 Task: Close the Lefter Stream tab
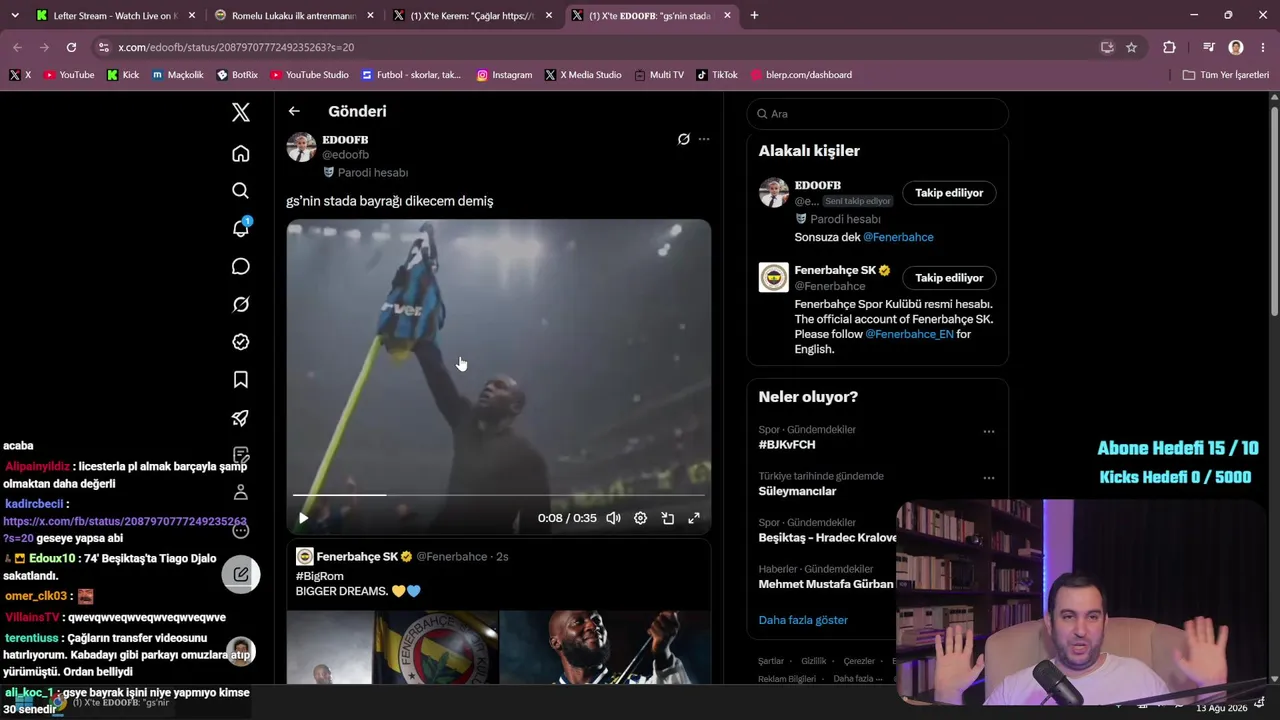click(x=192, y=16)
